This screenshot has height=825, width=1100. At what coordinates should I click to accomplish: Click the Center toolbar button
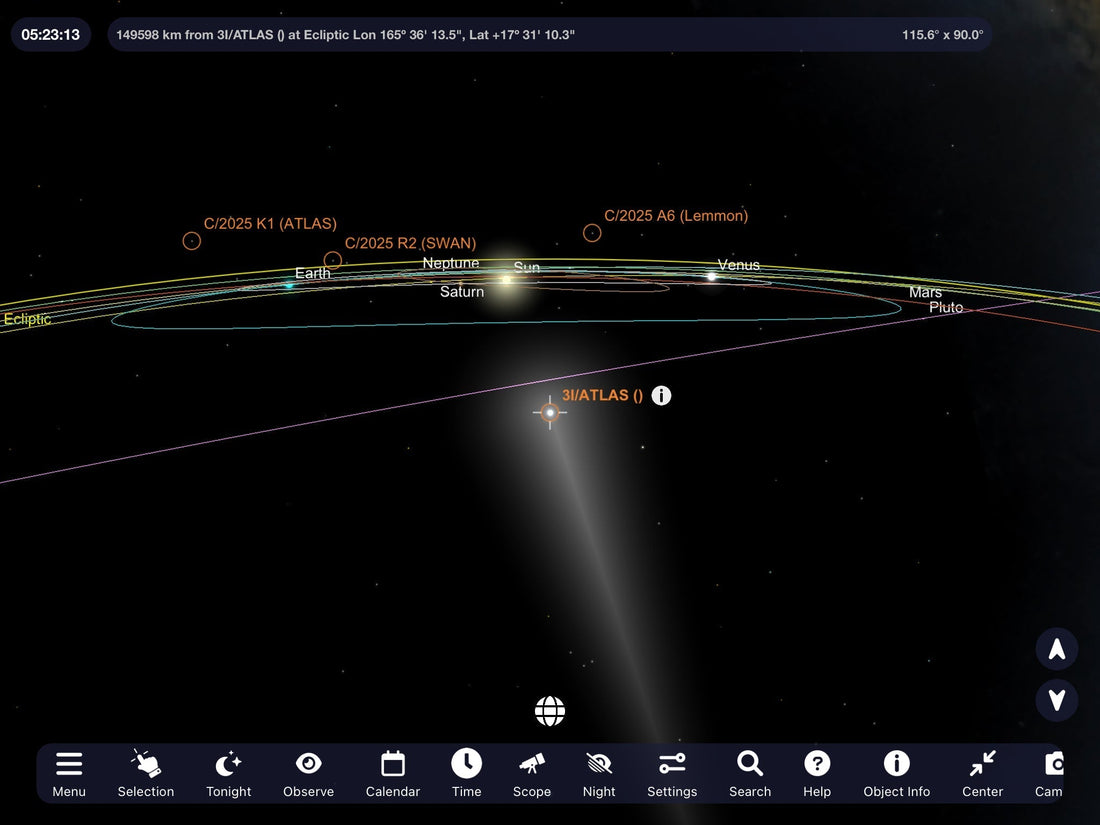[x=982, y=765]
